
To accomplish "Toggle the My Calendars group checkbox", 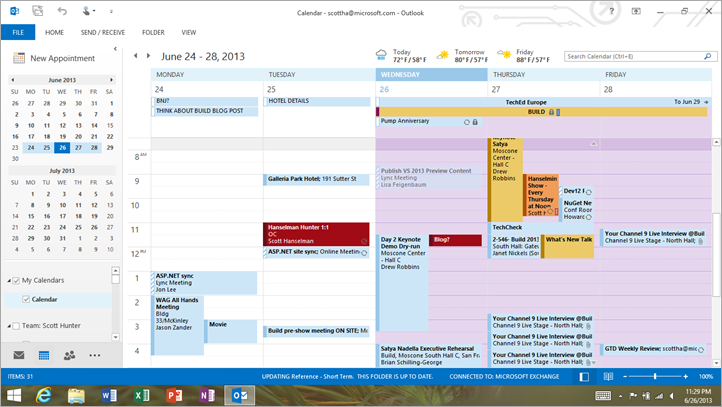I will 16,280.
